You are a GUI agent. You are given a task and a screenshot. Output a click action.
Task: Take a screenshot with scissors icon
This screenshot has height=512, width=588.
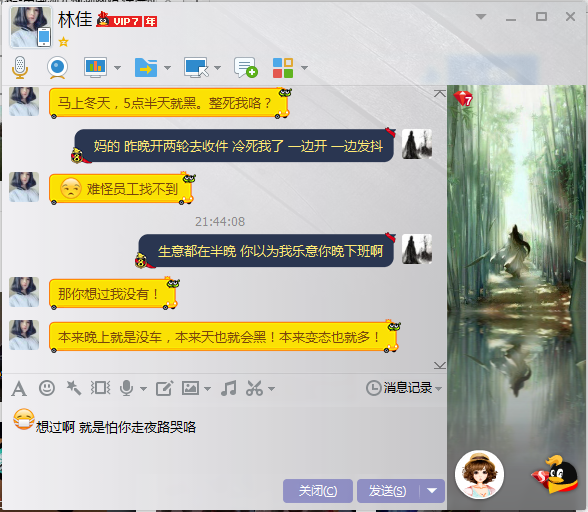pyautogui.click(x=254, y=388)
